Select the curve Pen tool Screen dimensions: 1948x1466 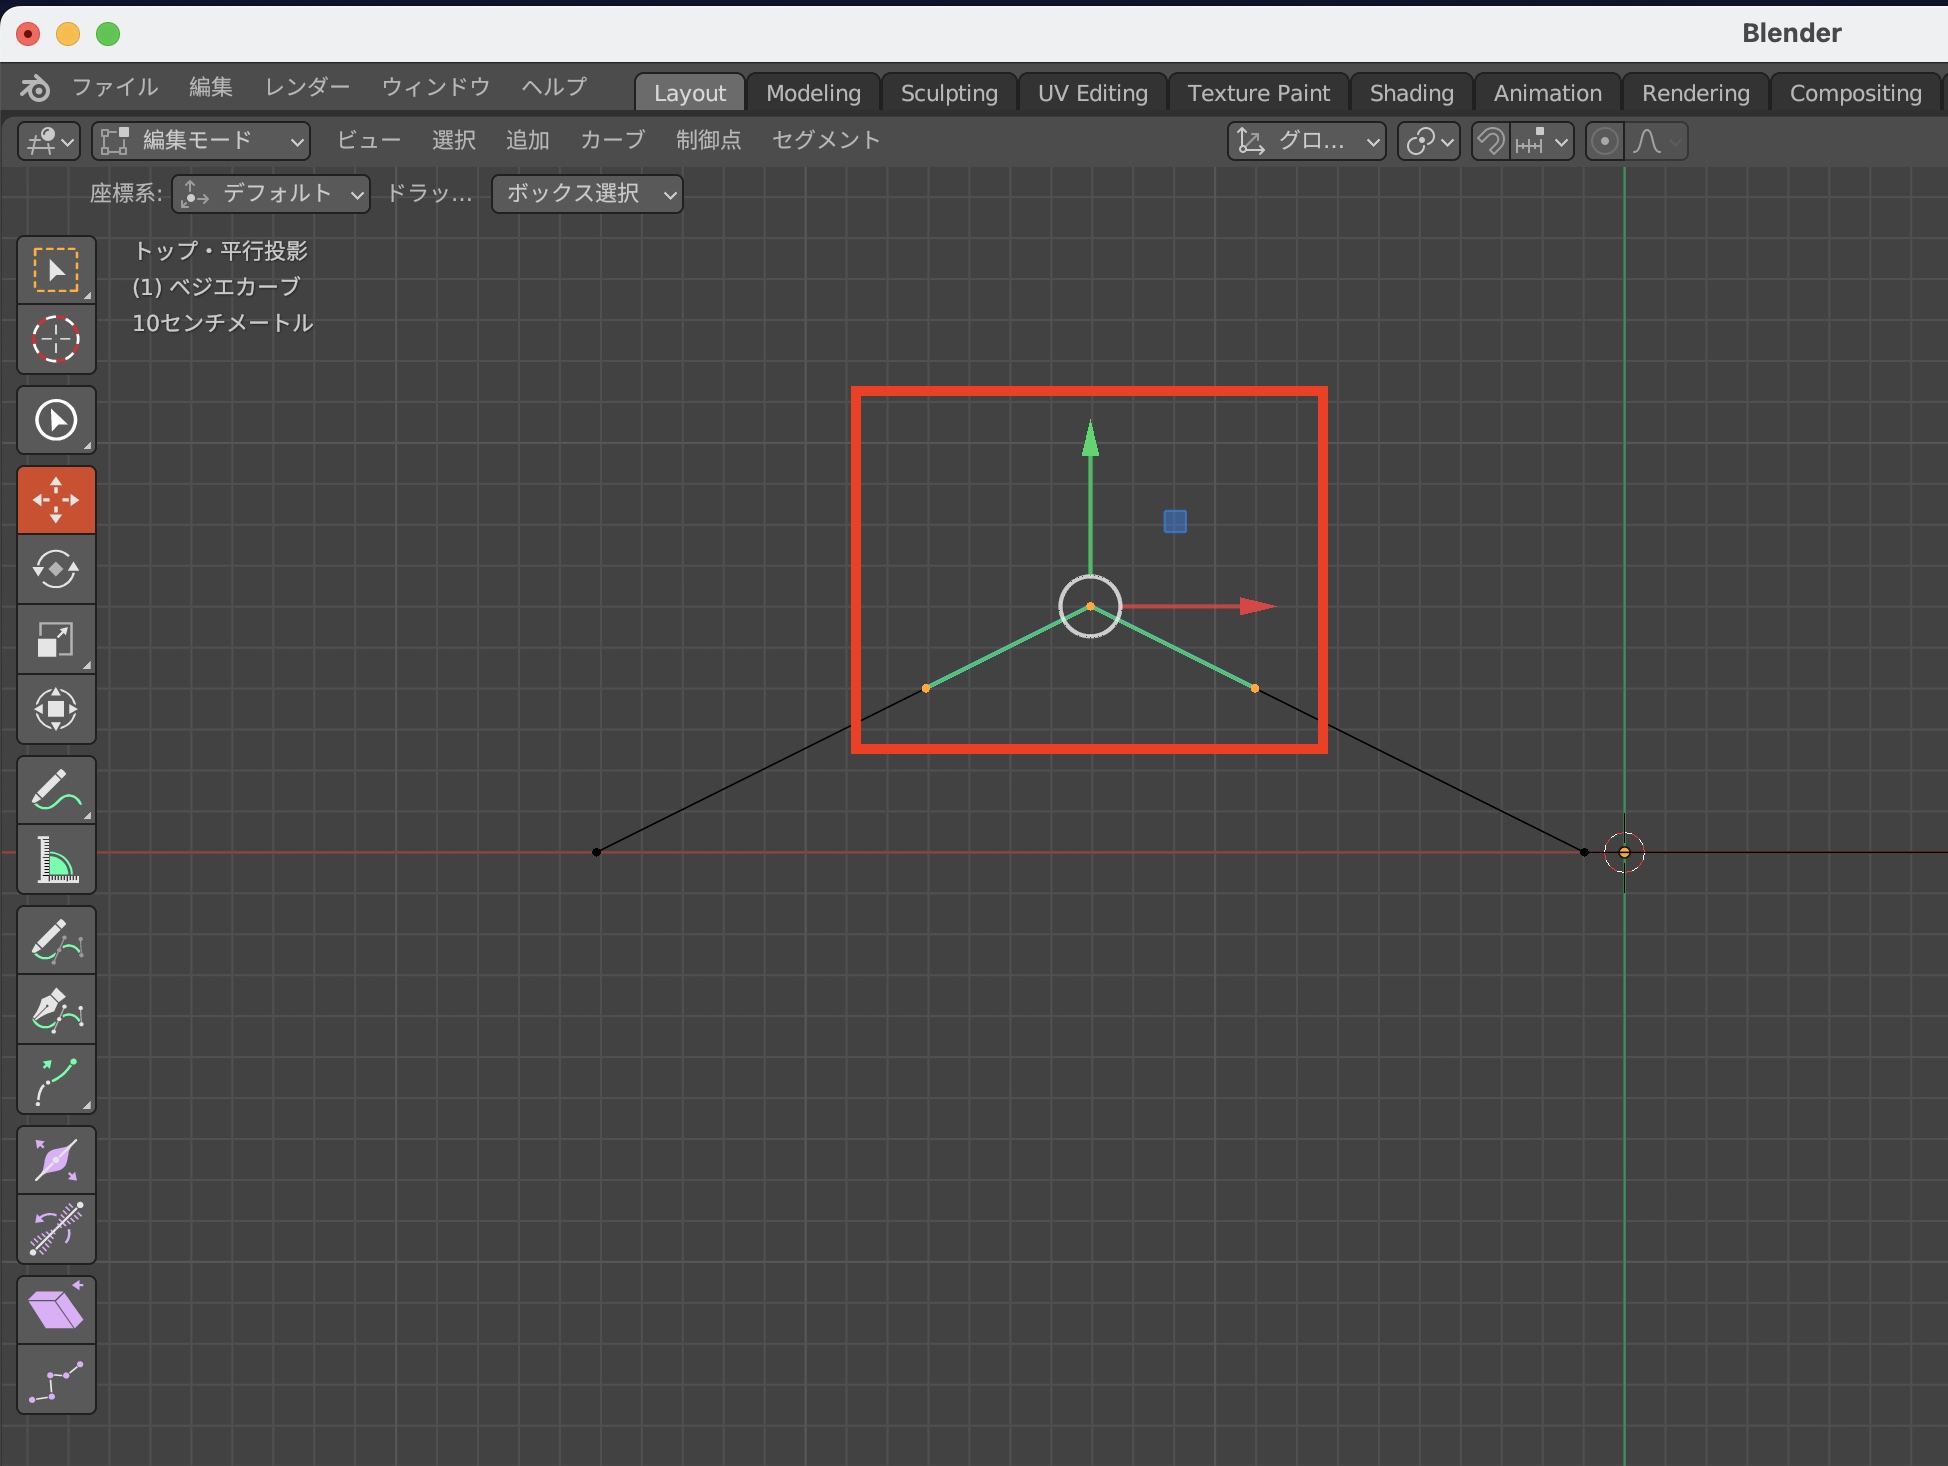click(56, 1009)
